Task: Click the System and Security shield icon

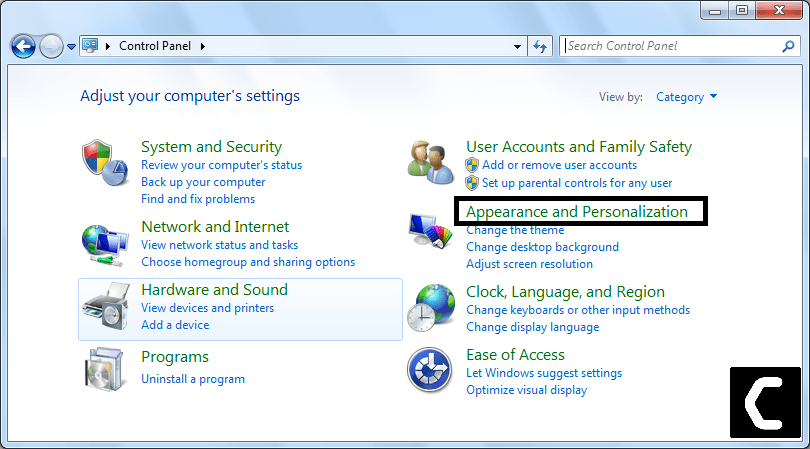Action: coord(105,163)
